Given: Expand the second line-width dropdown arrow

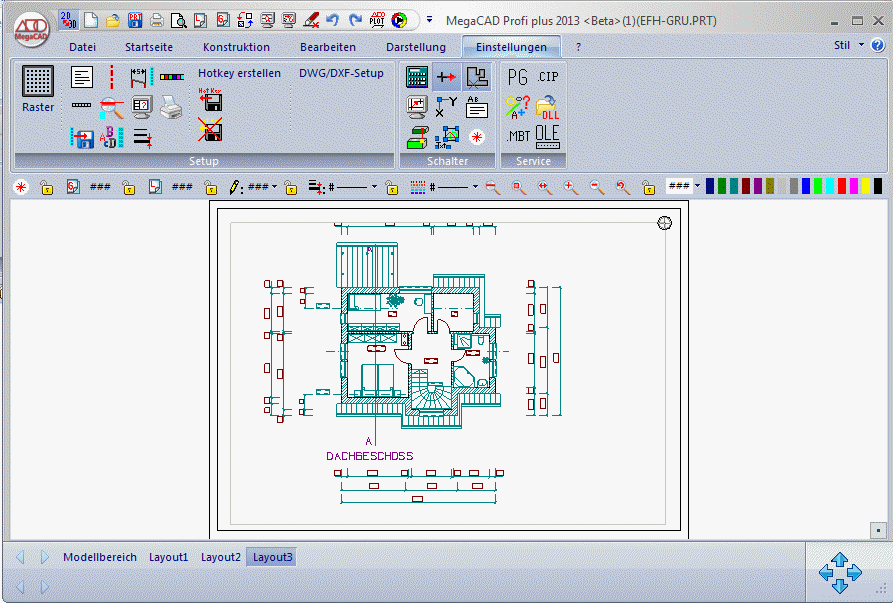Looking at the screenshot, I should pos(475,186).
